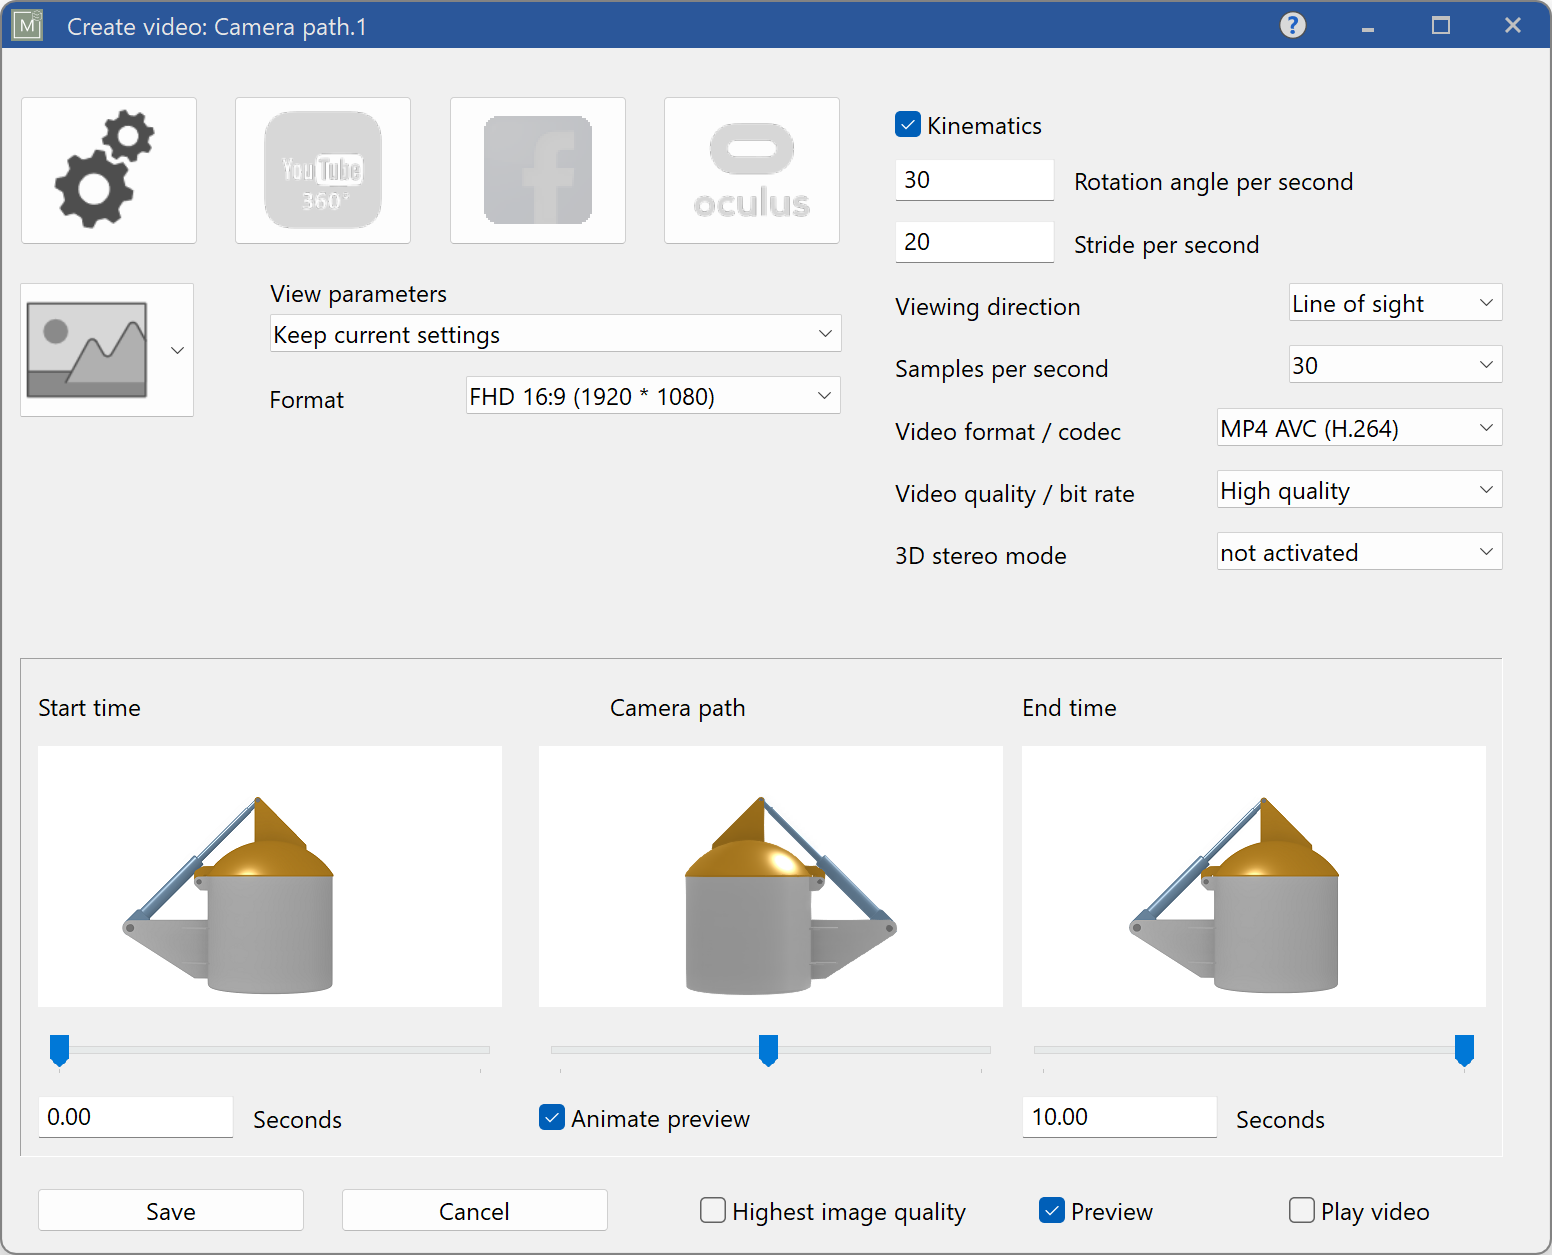Change the Video format / codec selection
The height and width of the screenshot is (1255, 1552).
[x=1358, y=427]
